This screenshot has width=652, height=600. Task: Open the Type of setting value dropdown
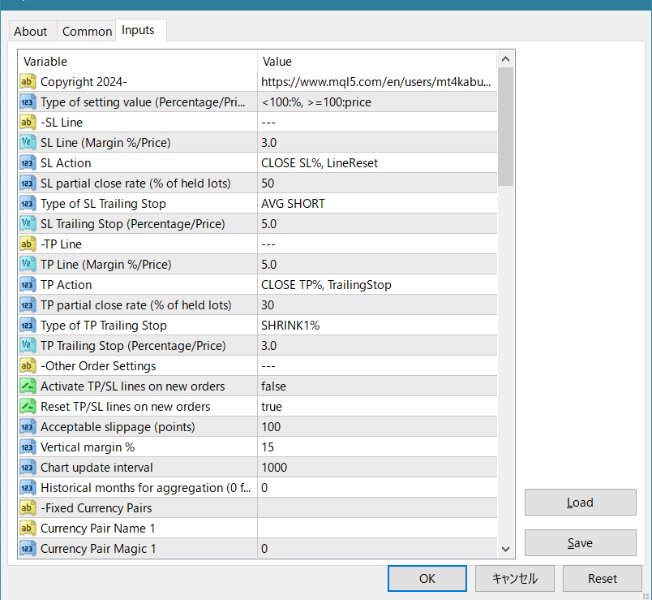point(377,102)
